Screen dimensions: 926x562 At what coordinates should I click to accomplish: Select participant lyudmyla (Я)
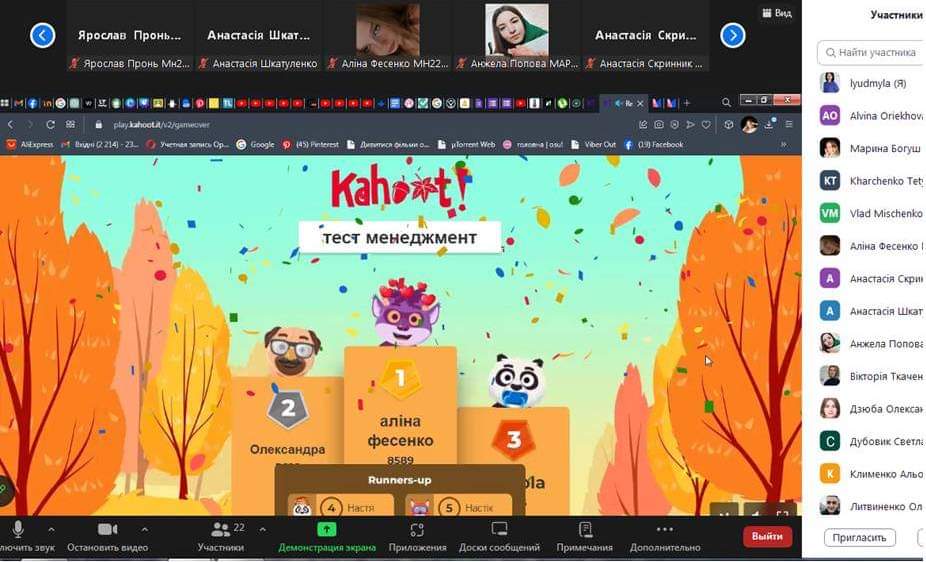click(x=872, y=83)
